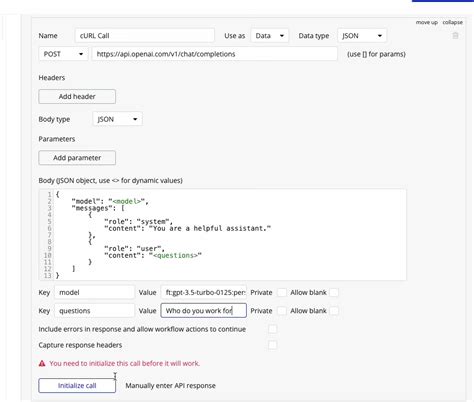
Task: Enable Allow blank for questions key
Action: (x=334, y=311)
